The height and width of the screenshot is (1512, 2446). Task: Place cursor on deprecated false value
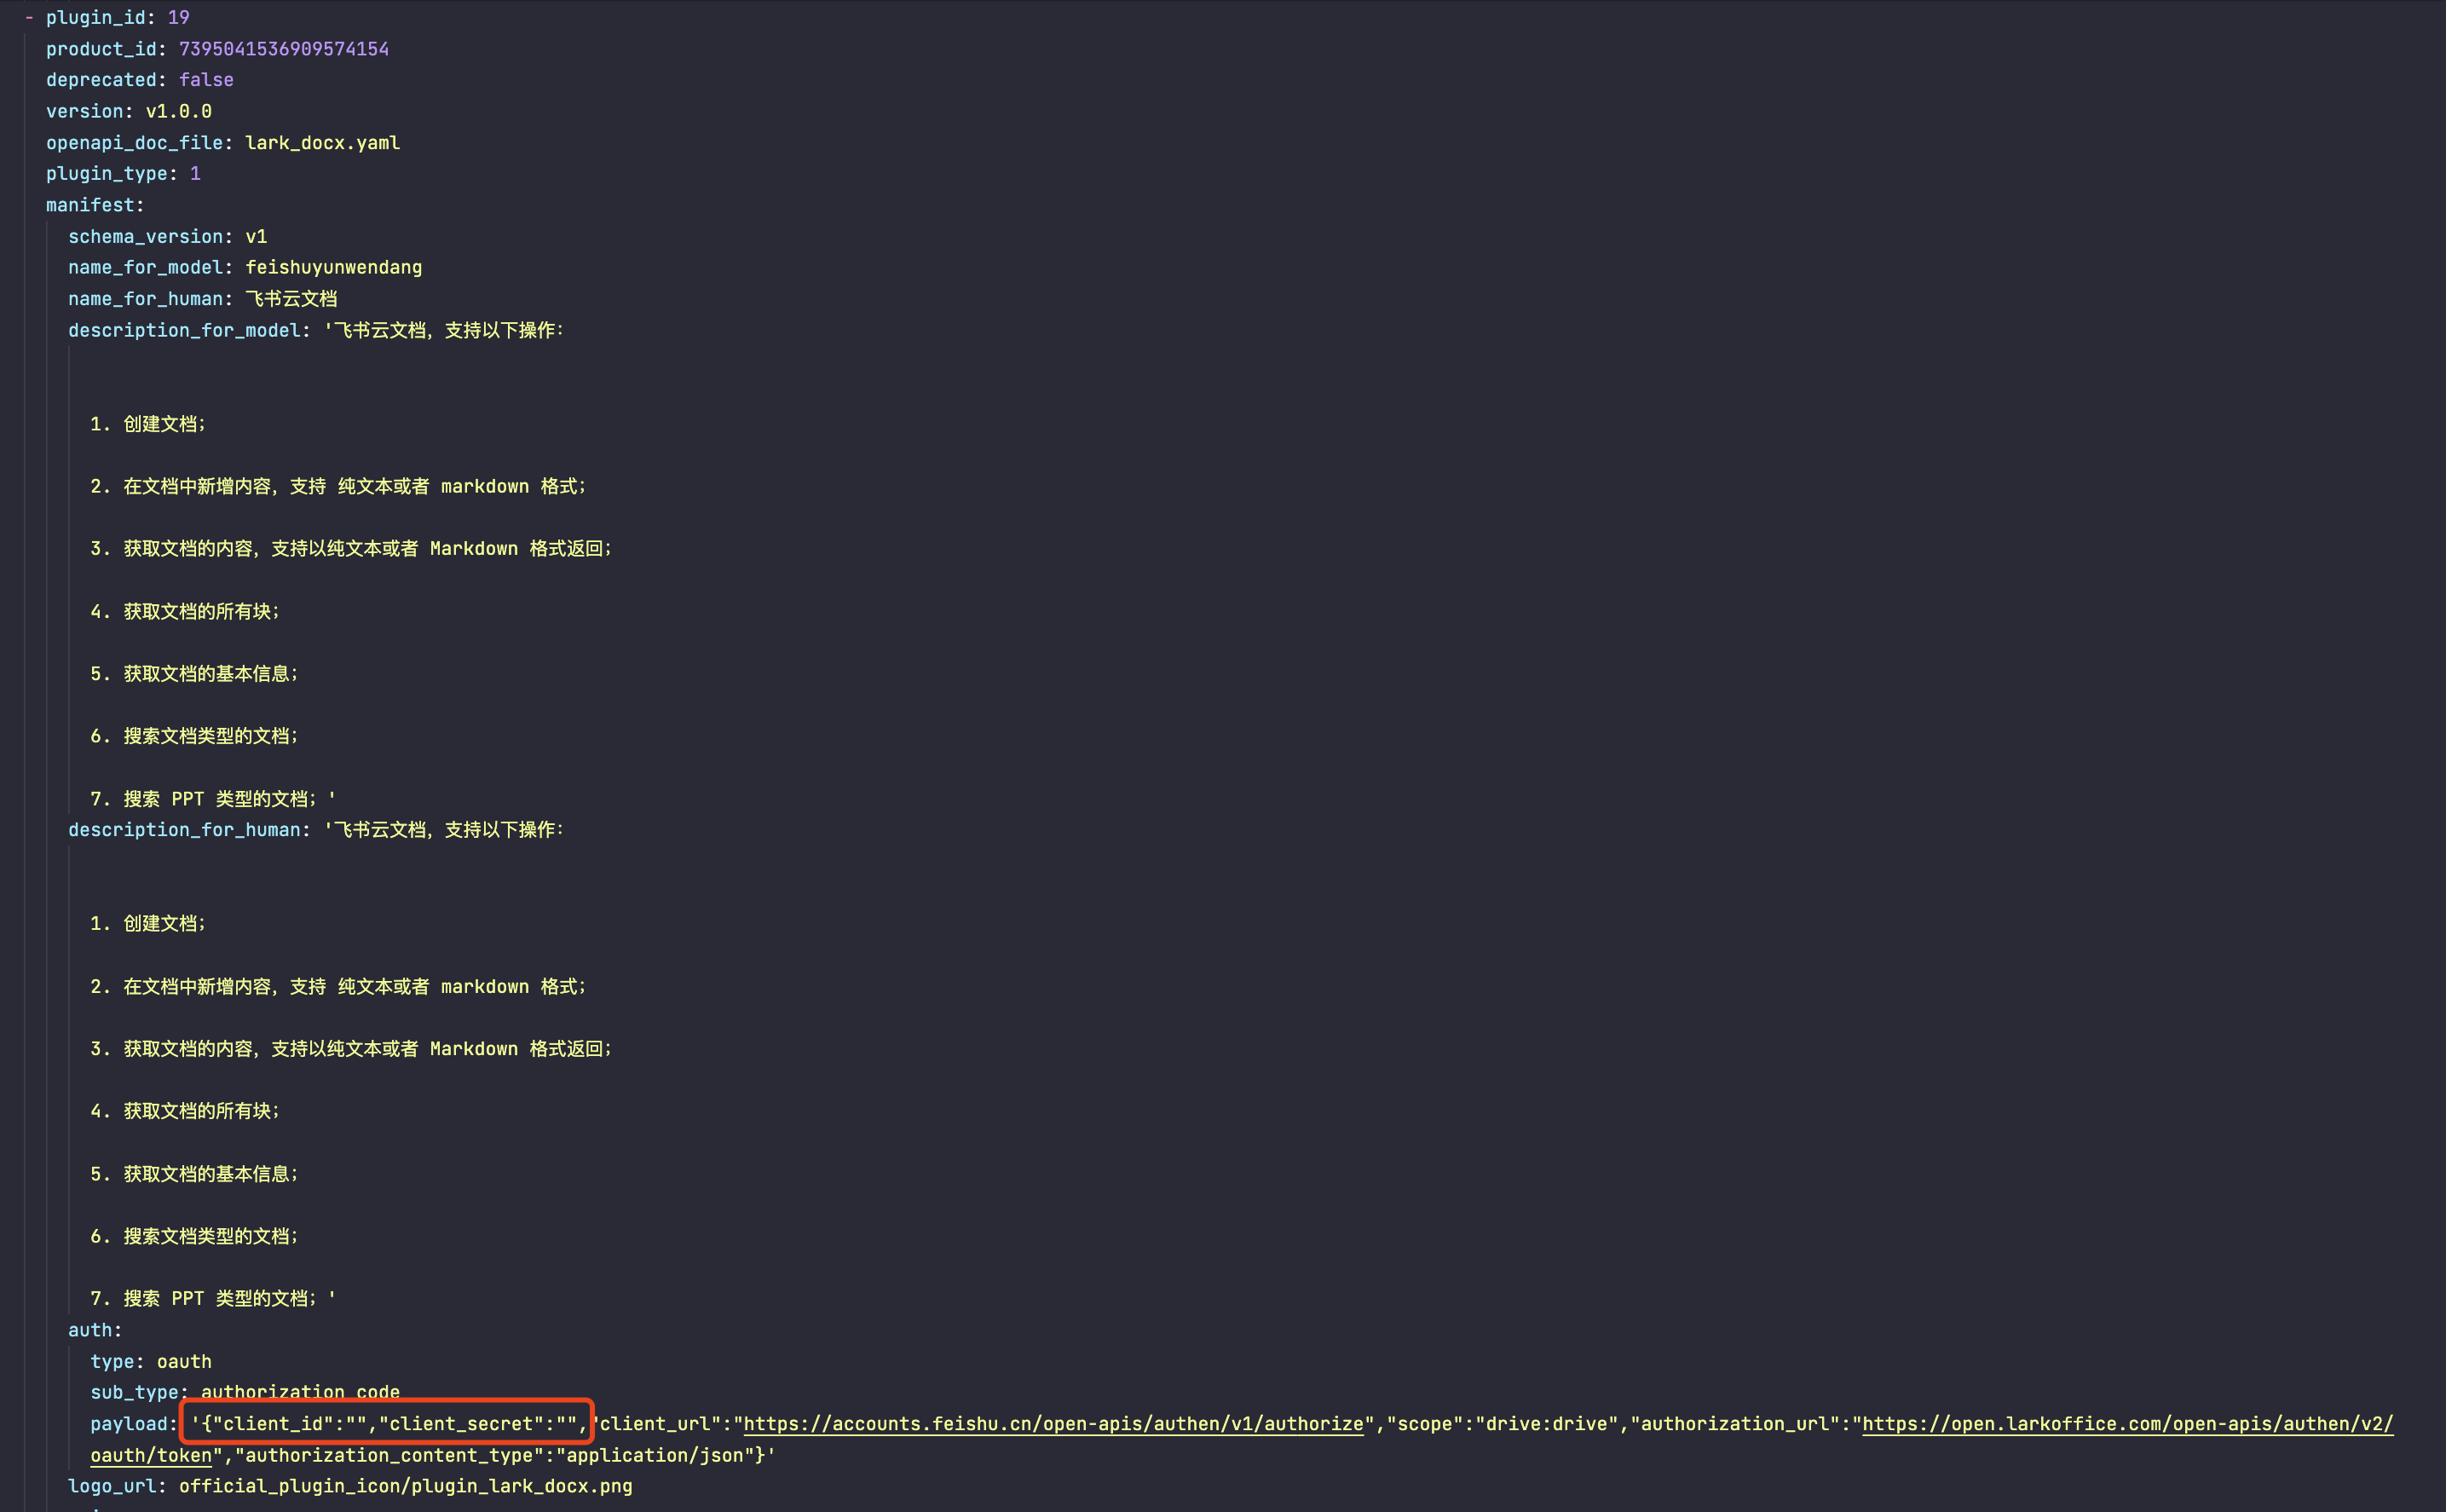(x=206, y=80)
